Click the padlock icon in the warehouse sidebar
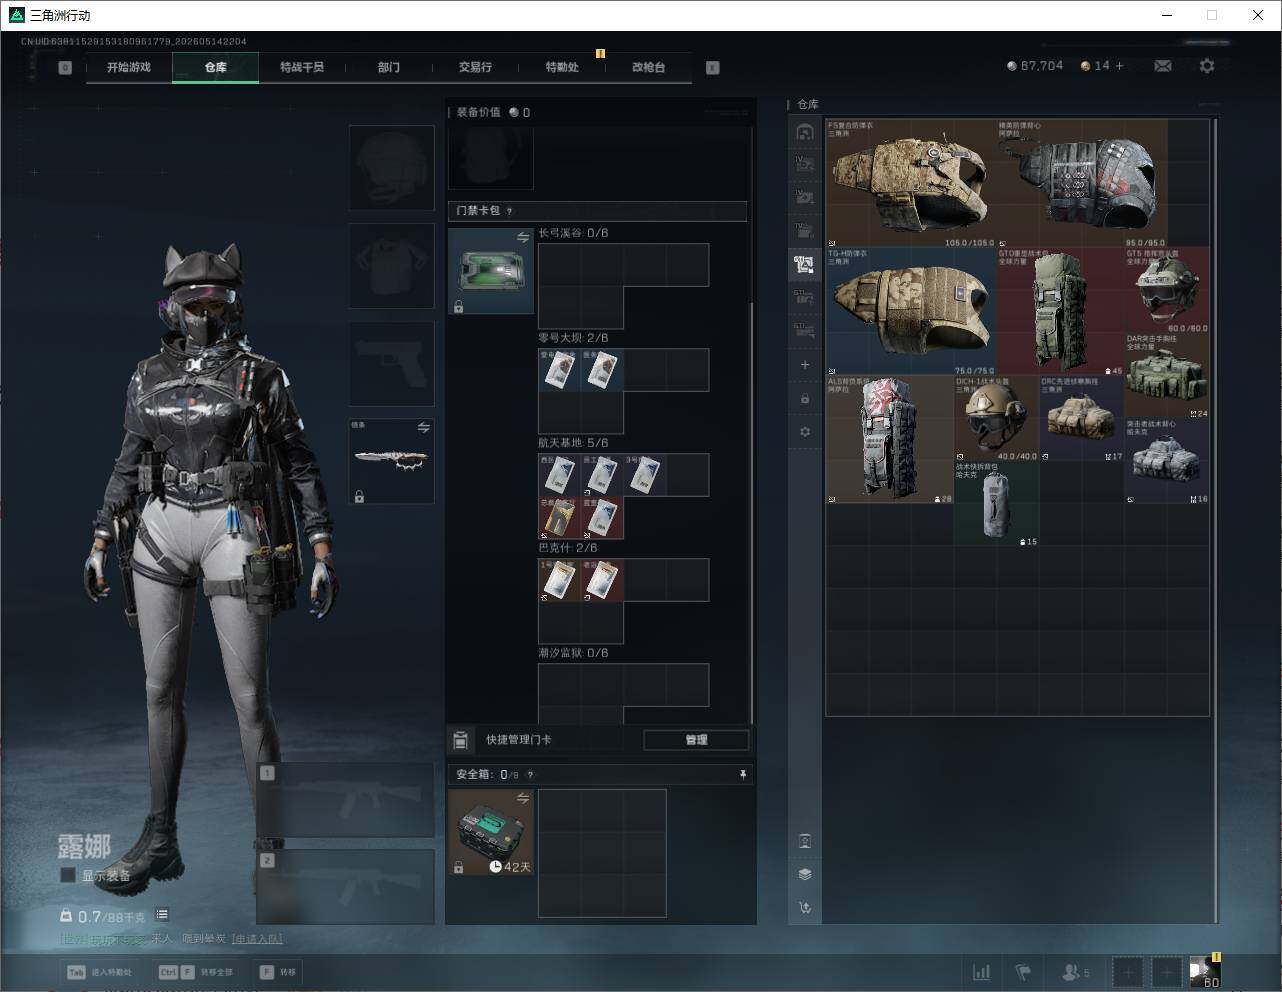Screen dimensions: 1282x992 tap(805, 399)
